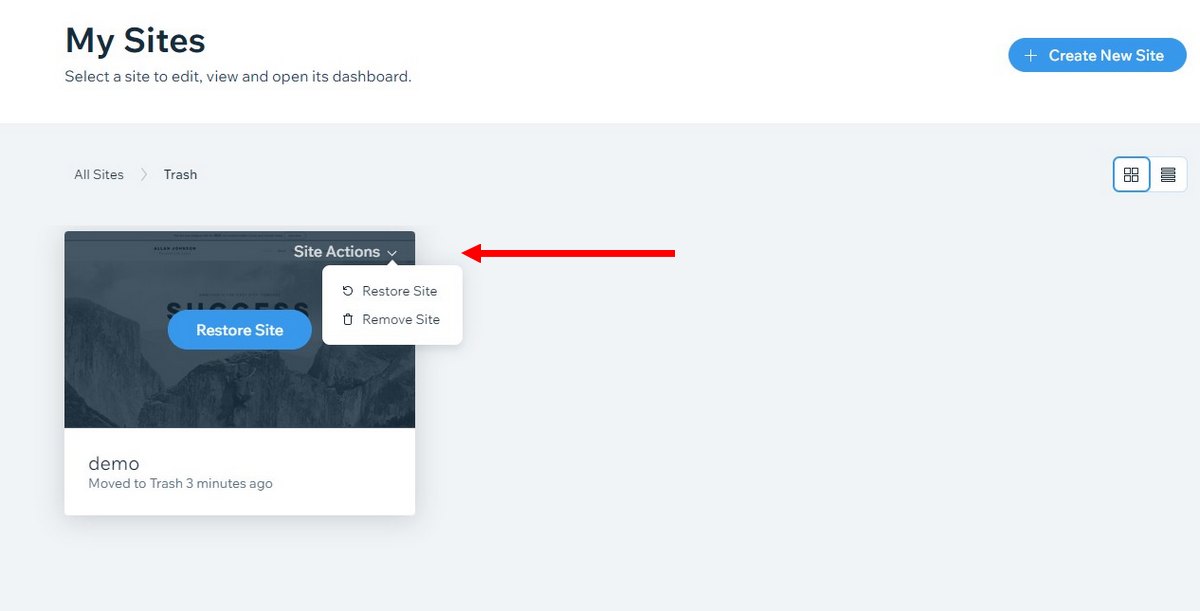1200x611 pixels.
Task: Click the breadcrumb separator chevron
Action: point(144,175)
